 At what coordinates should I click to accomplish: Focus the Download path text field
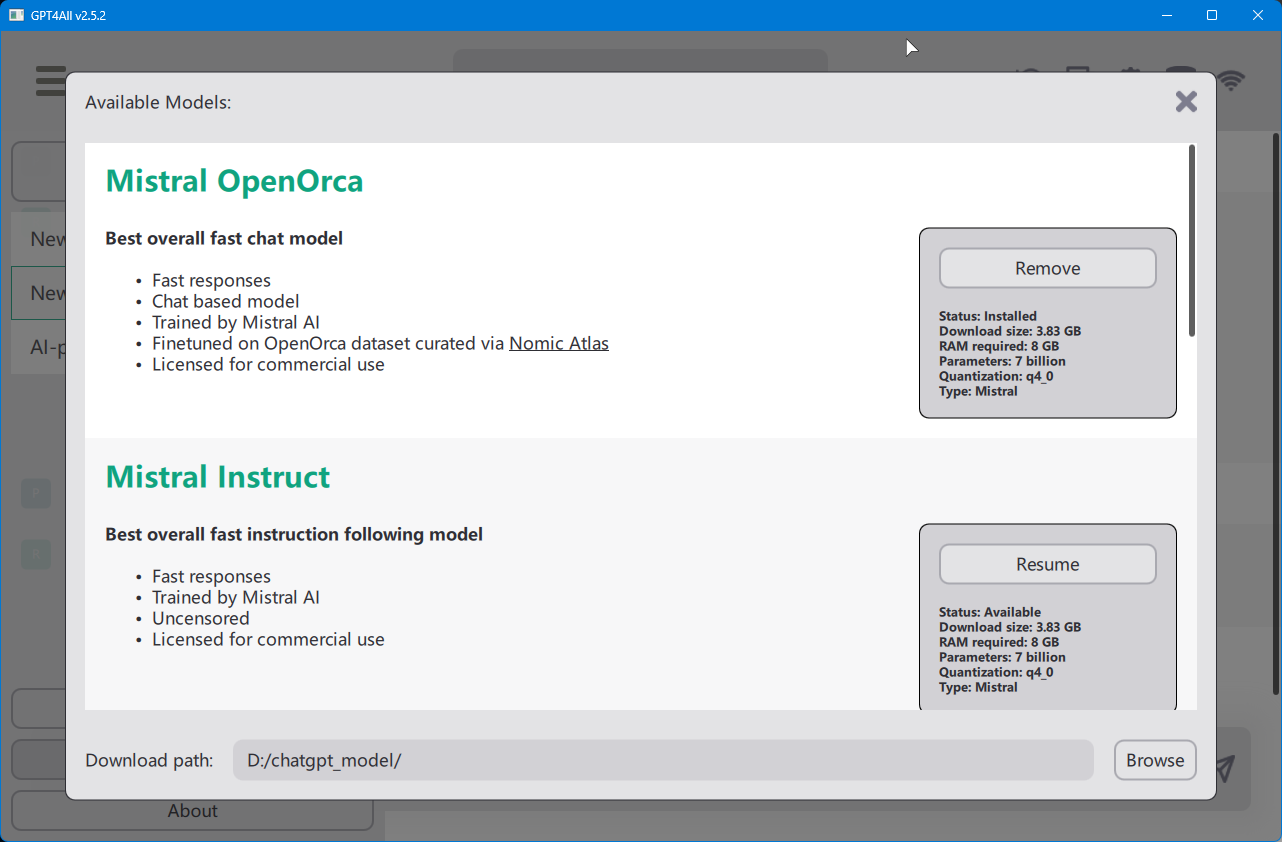coord(663,760)
